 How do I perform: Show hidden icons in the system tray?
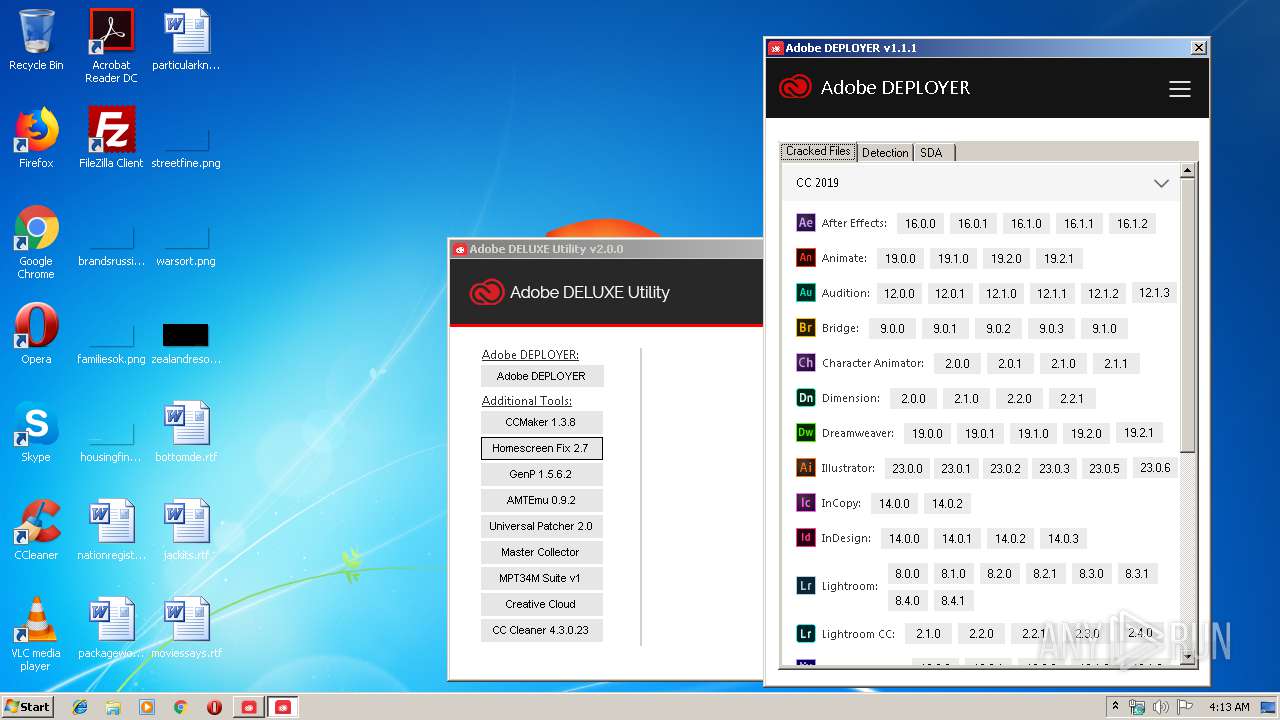1116,707
